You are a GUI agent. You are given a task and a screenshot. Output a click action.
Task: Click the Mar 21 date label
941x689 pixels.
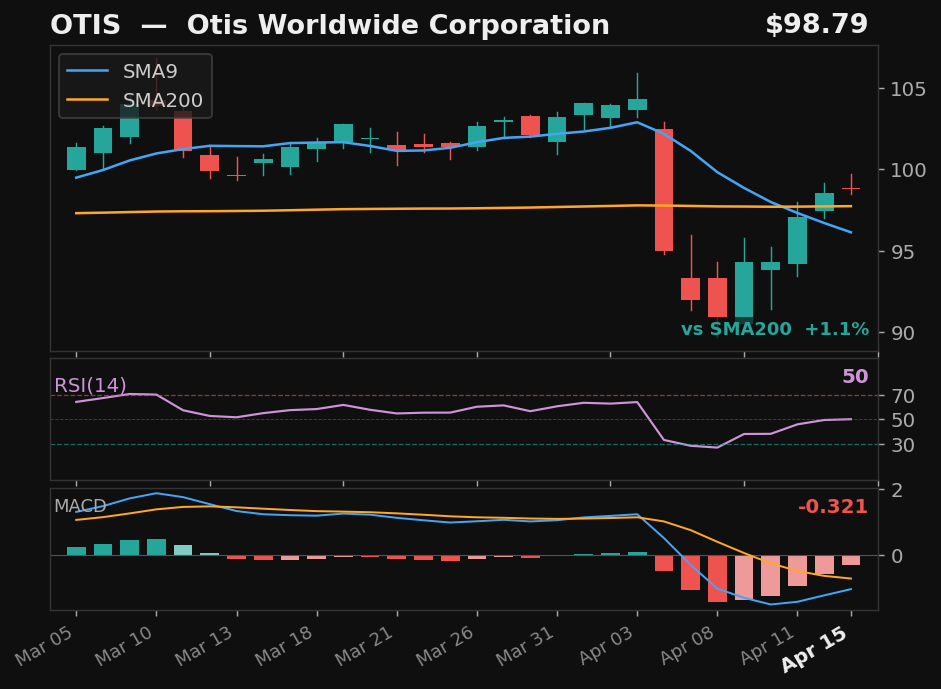(365, 646)
